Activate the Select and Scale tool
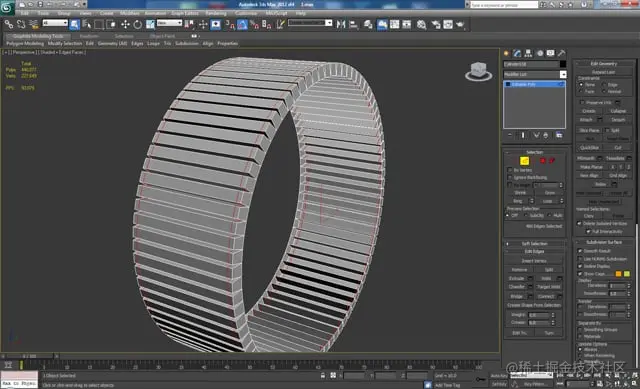 150,24
